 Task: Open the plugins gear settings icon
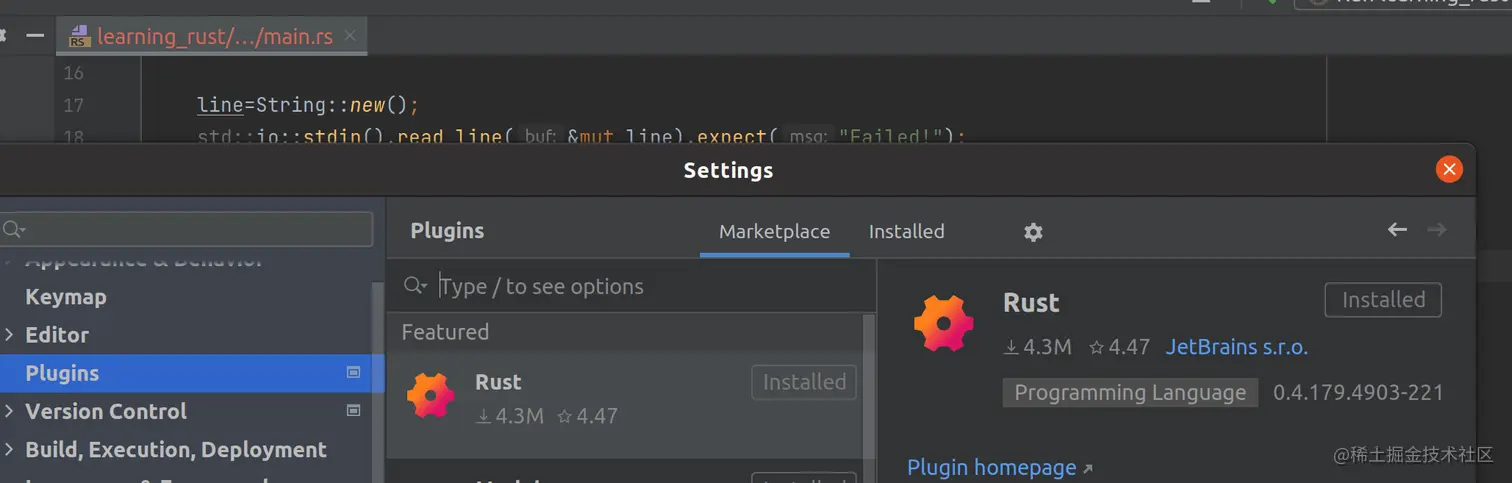[1033, 232]
